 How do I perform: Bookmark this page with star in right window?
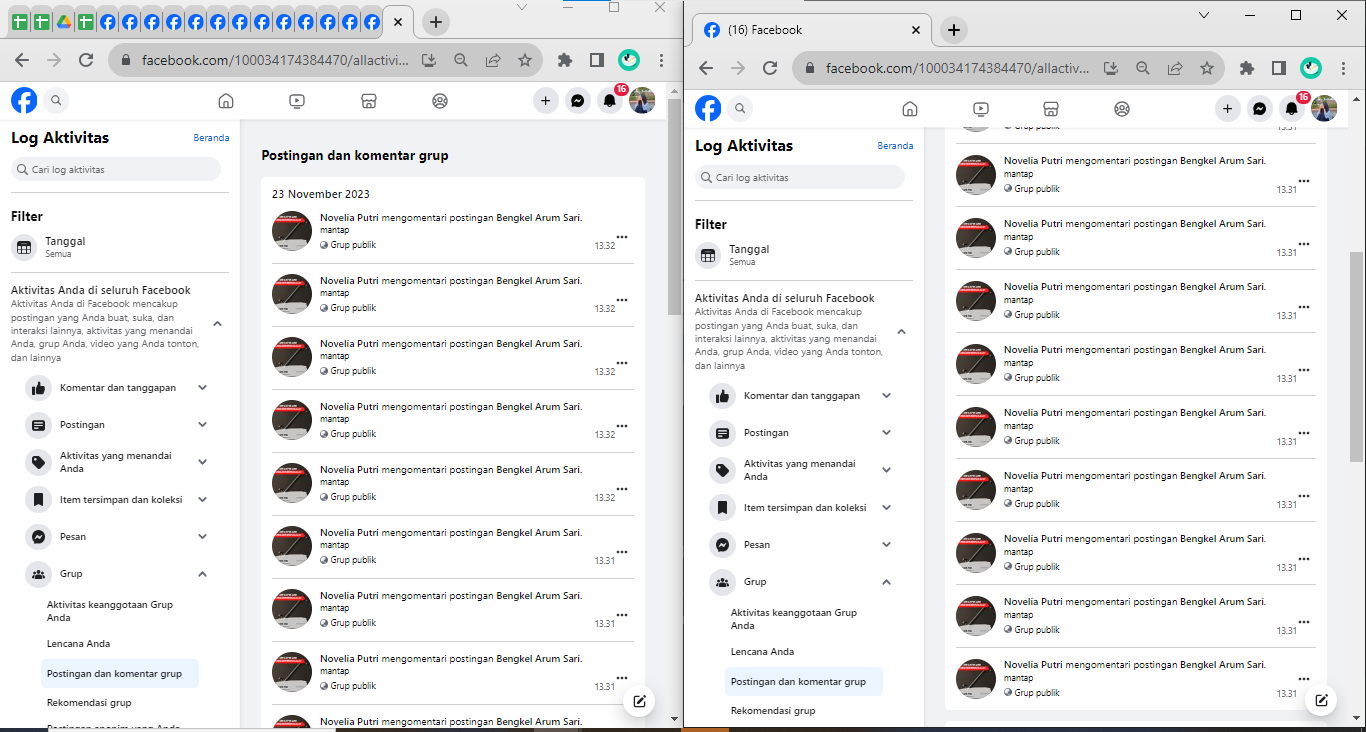(1207, 68)
